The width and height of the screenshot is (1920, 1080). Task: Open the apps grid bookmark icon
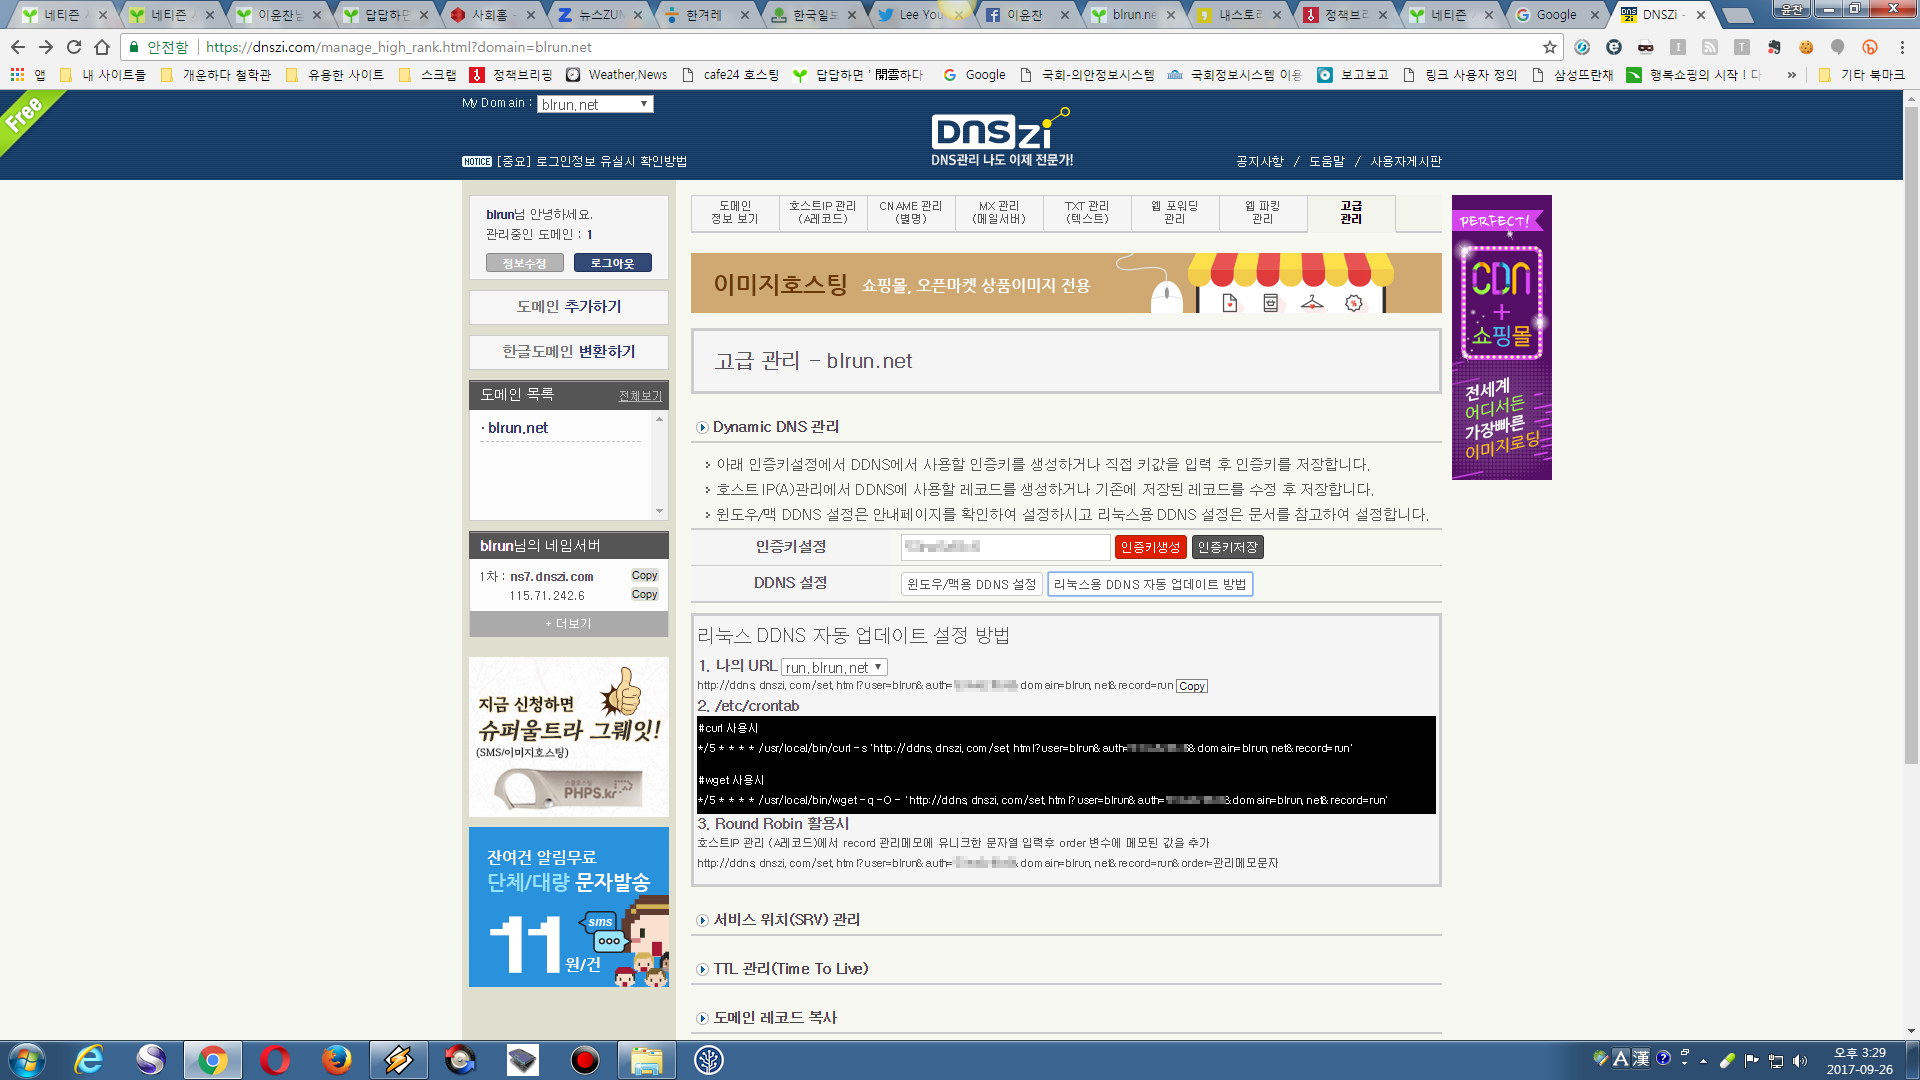coord(17,75)
